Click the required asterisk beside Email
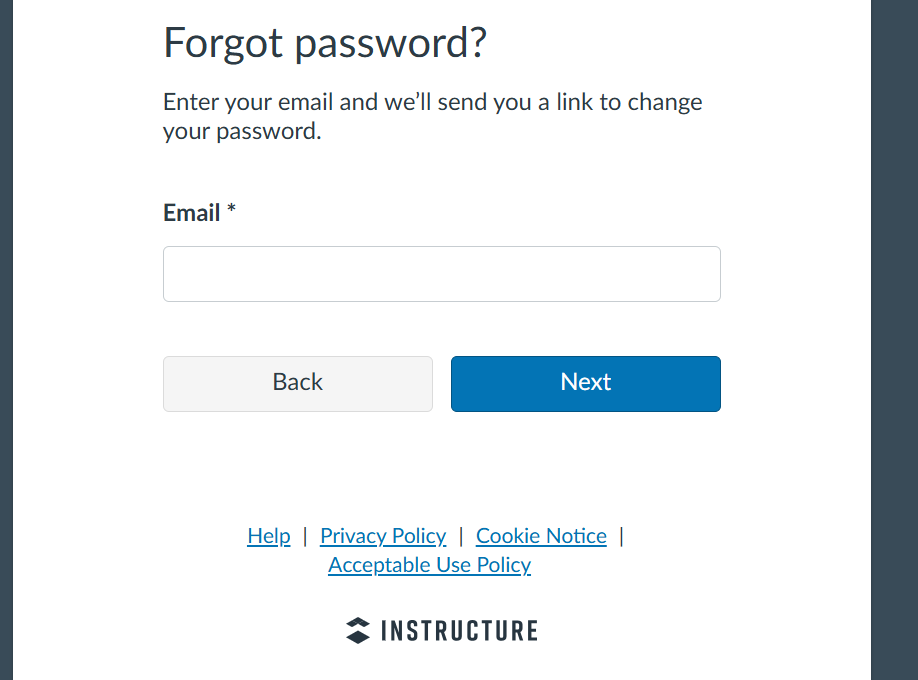 (x=231, y=209)
